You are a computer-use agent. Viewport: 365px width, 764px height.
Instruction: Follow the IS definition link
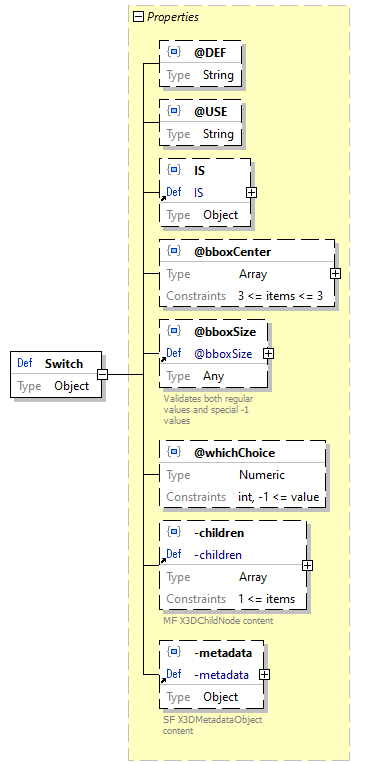(199, 193)
